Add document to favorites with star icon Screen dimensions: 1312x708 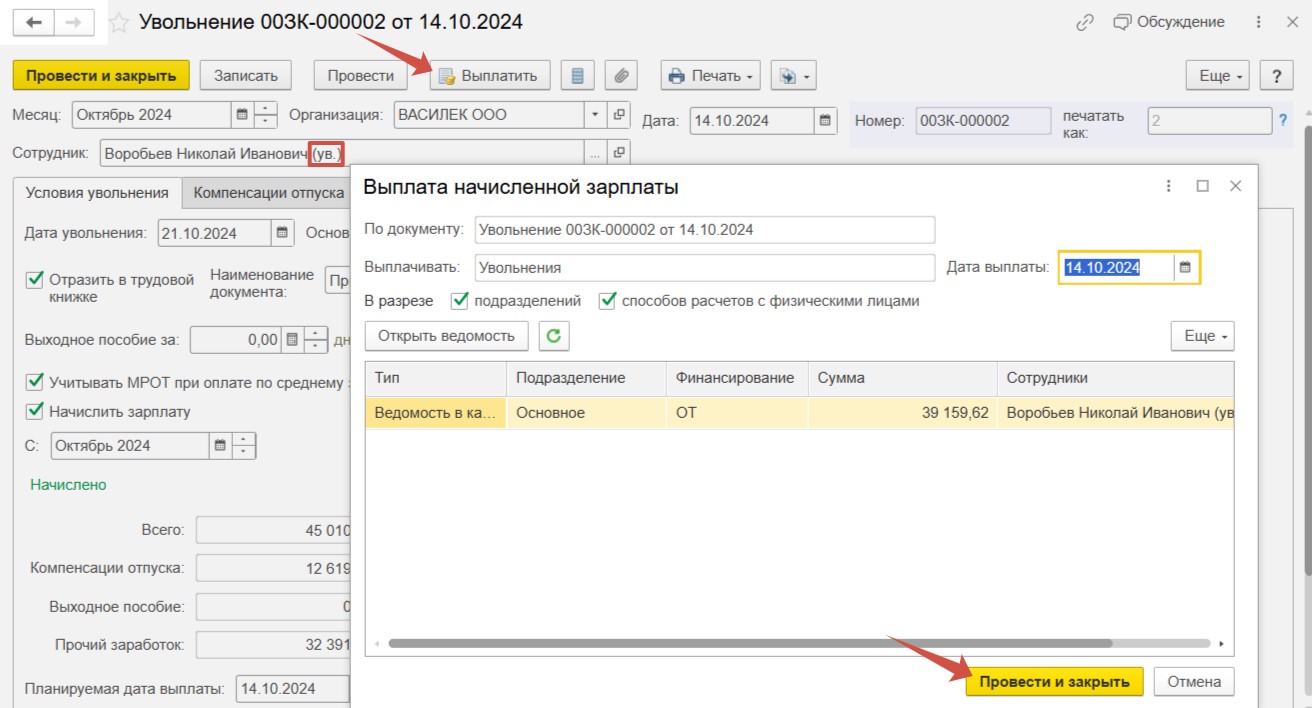pyautogui.click(x=118, y=22)
